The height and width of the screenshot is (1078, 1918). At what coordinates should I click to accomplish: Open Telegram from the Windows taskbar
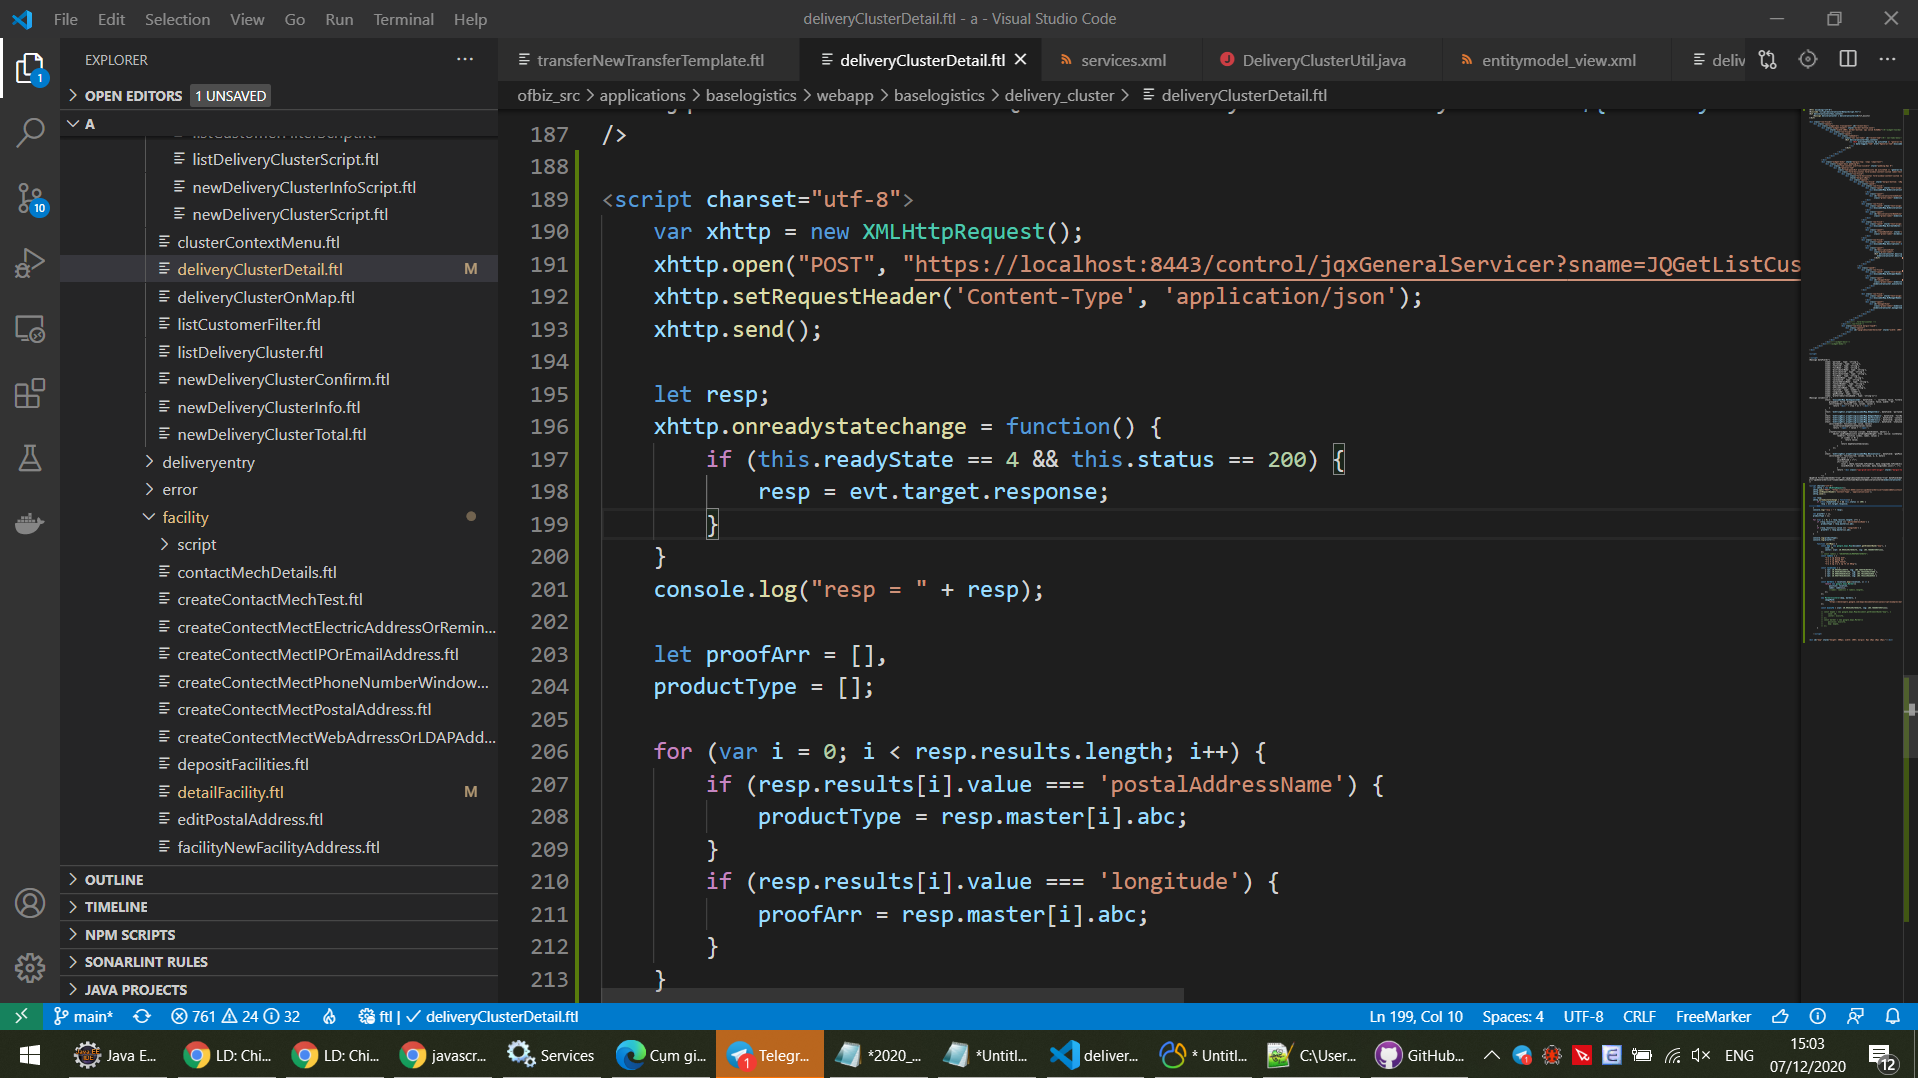point(769,1055)
